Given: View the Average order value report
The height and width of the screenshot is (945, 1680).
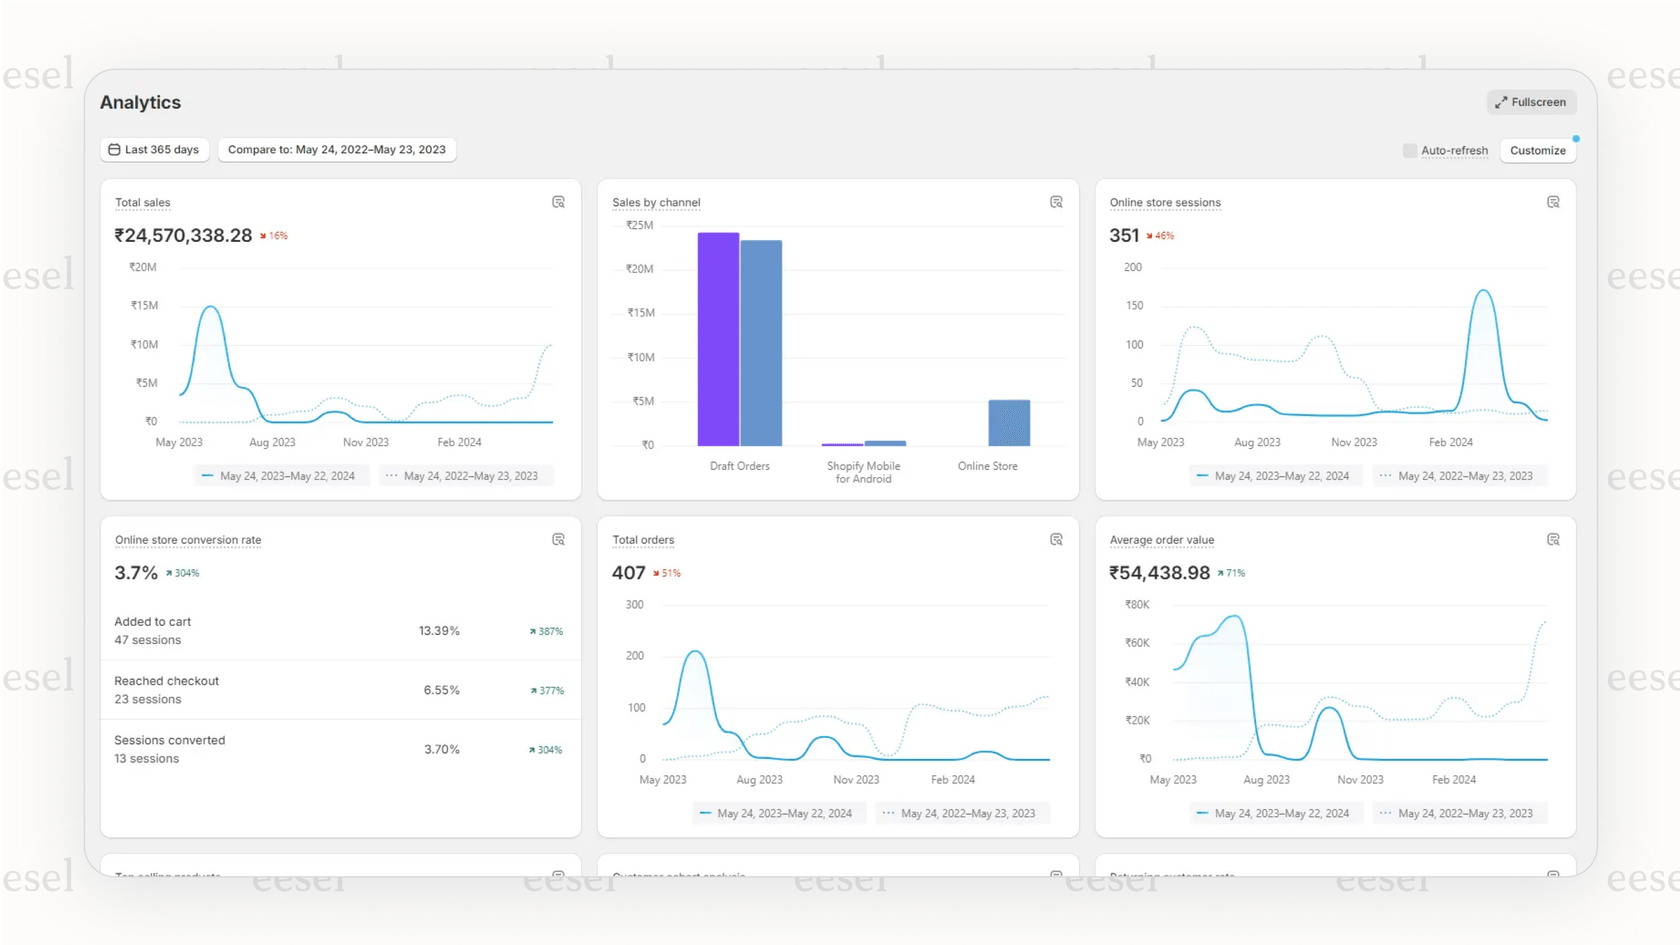Looking at the screenshot, I should pyautogui.click(x=1161, y=539).
